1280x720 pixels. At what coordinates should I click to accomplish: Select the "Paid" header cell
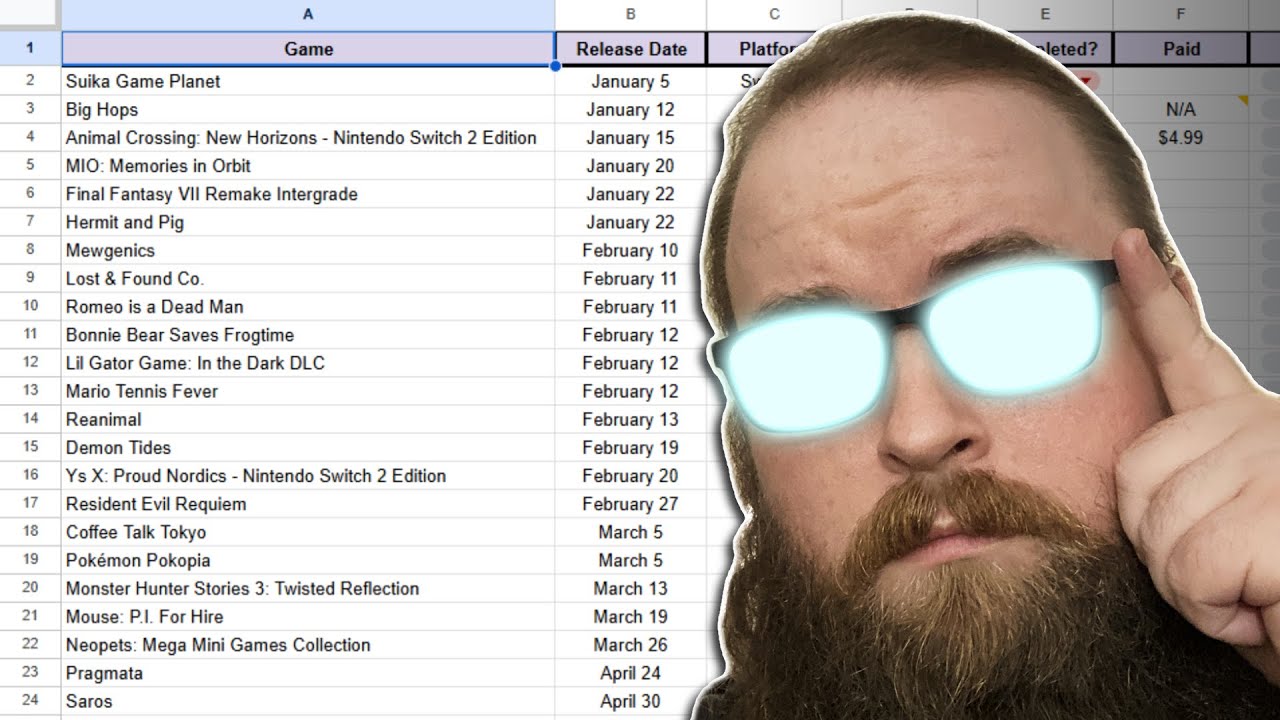point(1181,48)
